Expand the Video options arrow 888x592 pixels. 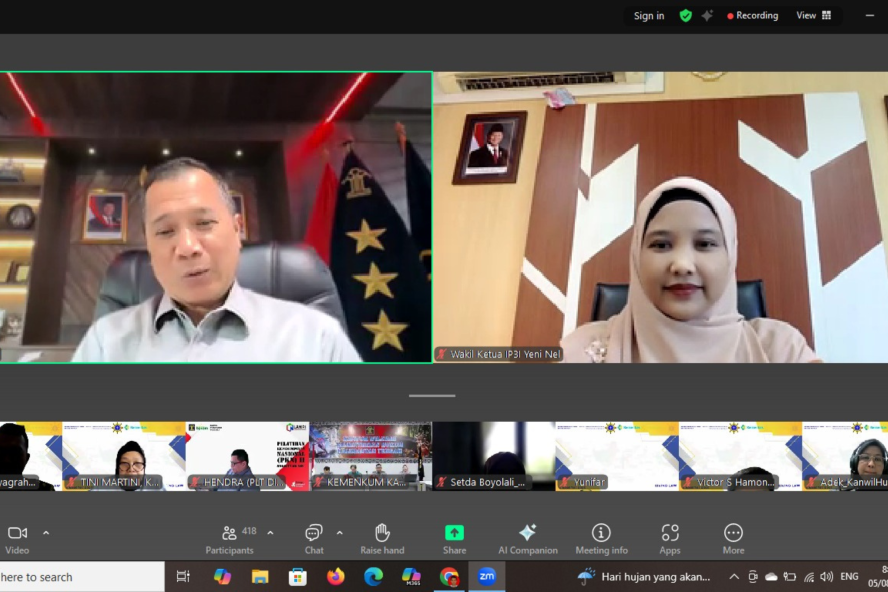[46, 533]
